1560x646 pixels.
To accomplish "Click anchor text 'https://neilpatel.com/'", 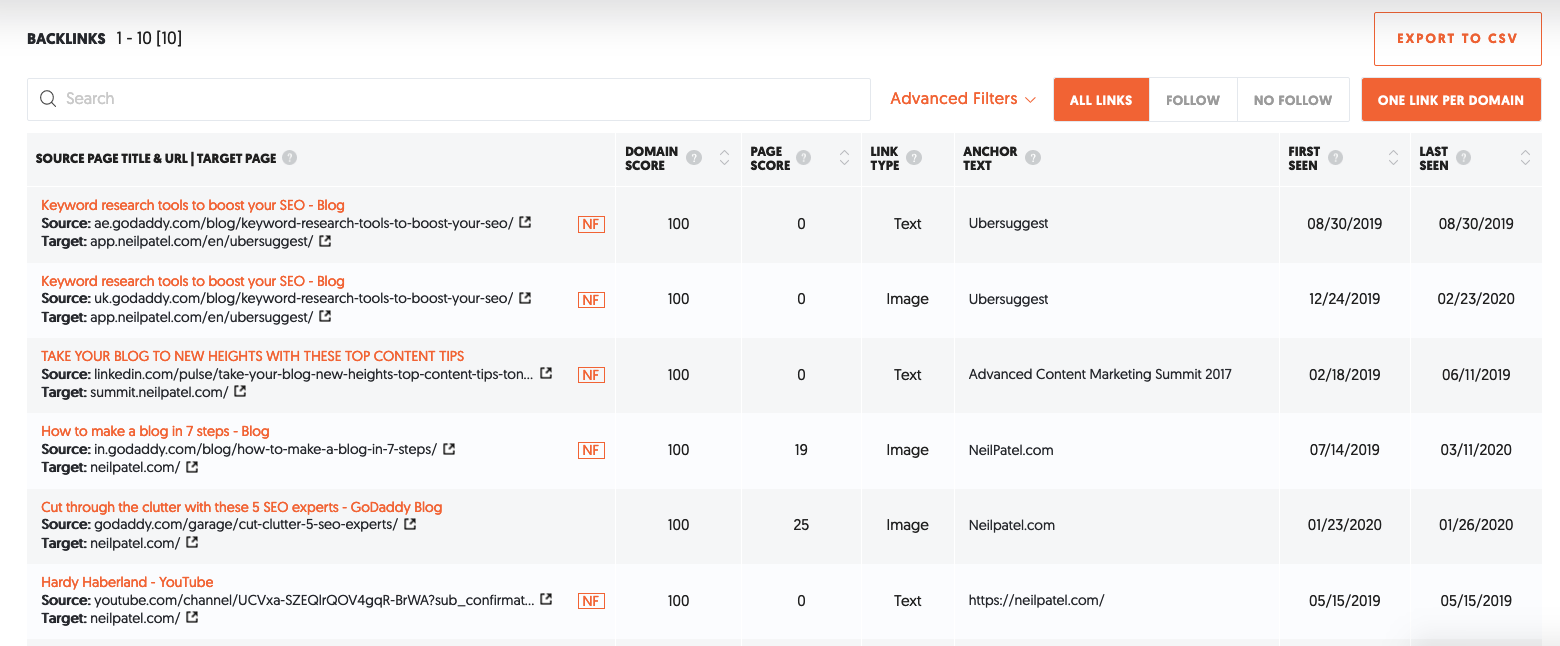I will (1036, 600).
